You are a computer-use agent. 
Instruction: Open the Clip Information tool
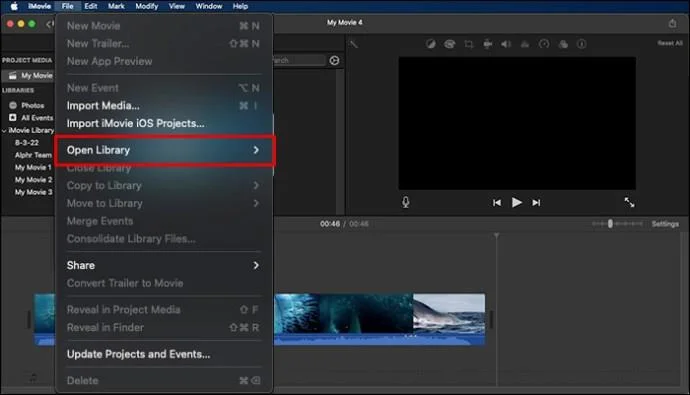[582, 44]
